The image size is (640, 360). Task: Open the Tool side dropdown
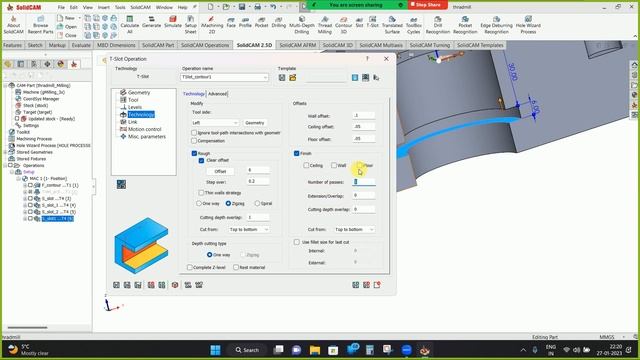[215, 123]
